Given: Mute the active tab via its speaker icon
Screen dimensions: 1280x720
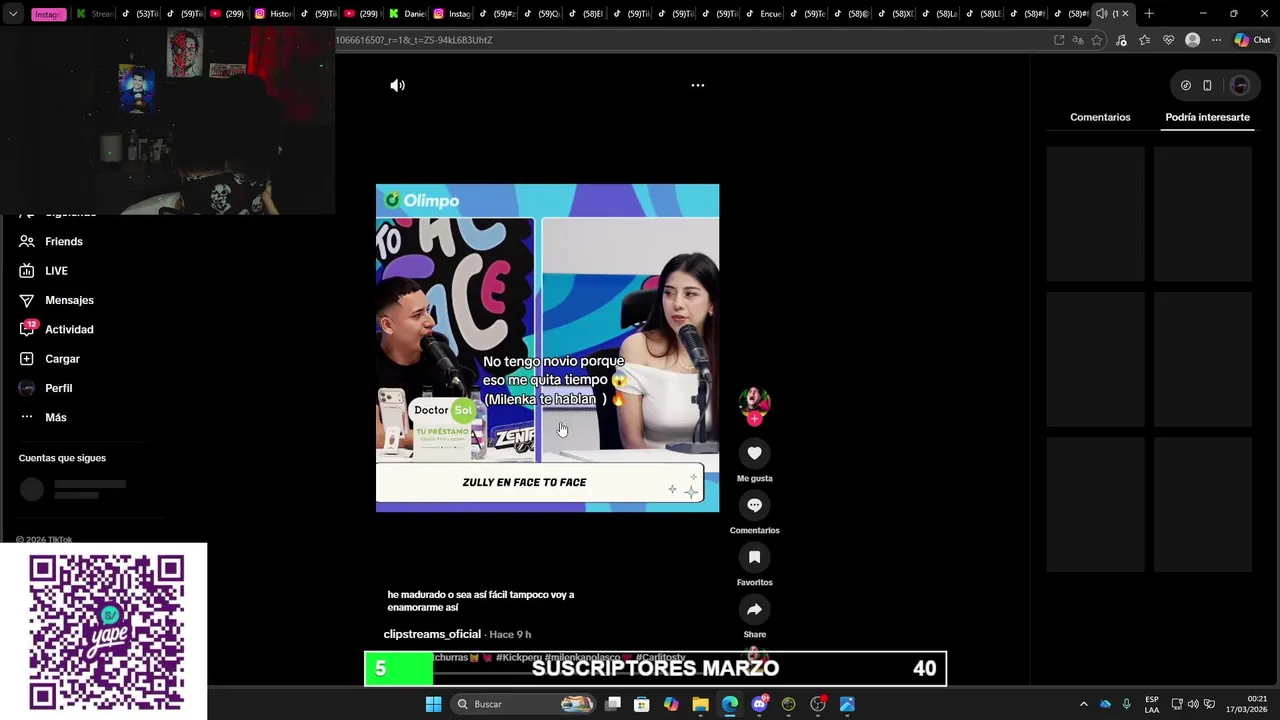Looking at the screenshot, I should tap(1101, 14).
